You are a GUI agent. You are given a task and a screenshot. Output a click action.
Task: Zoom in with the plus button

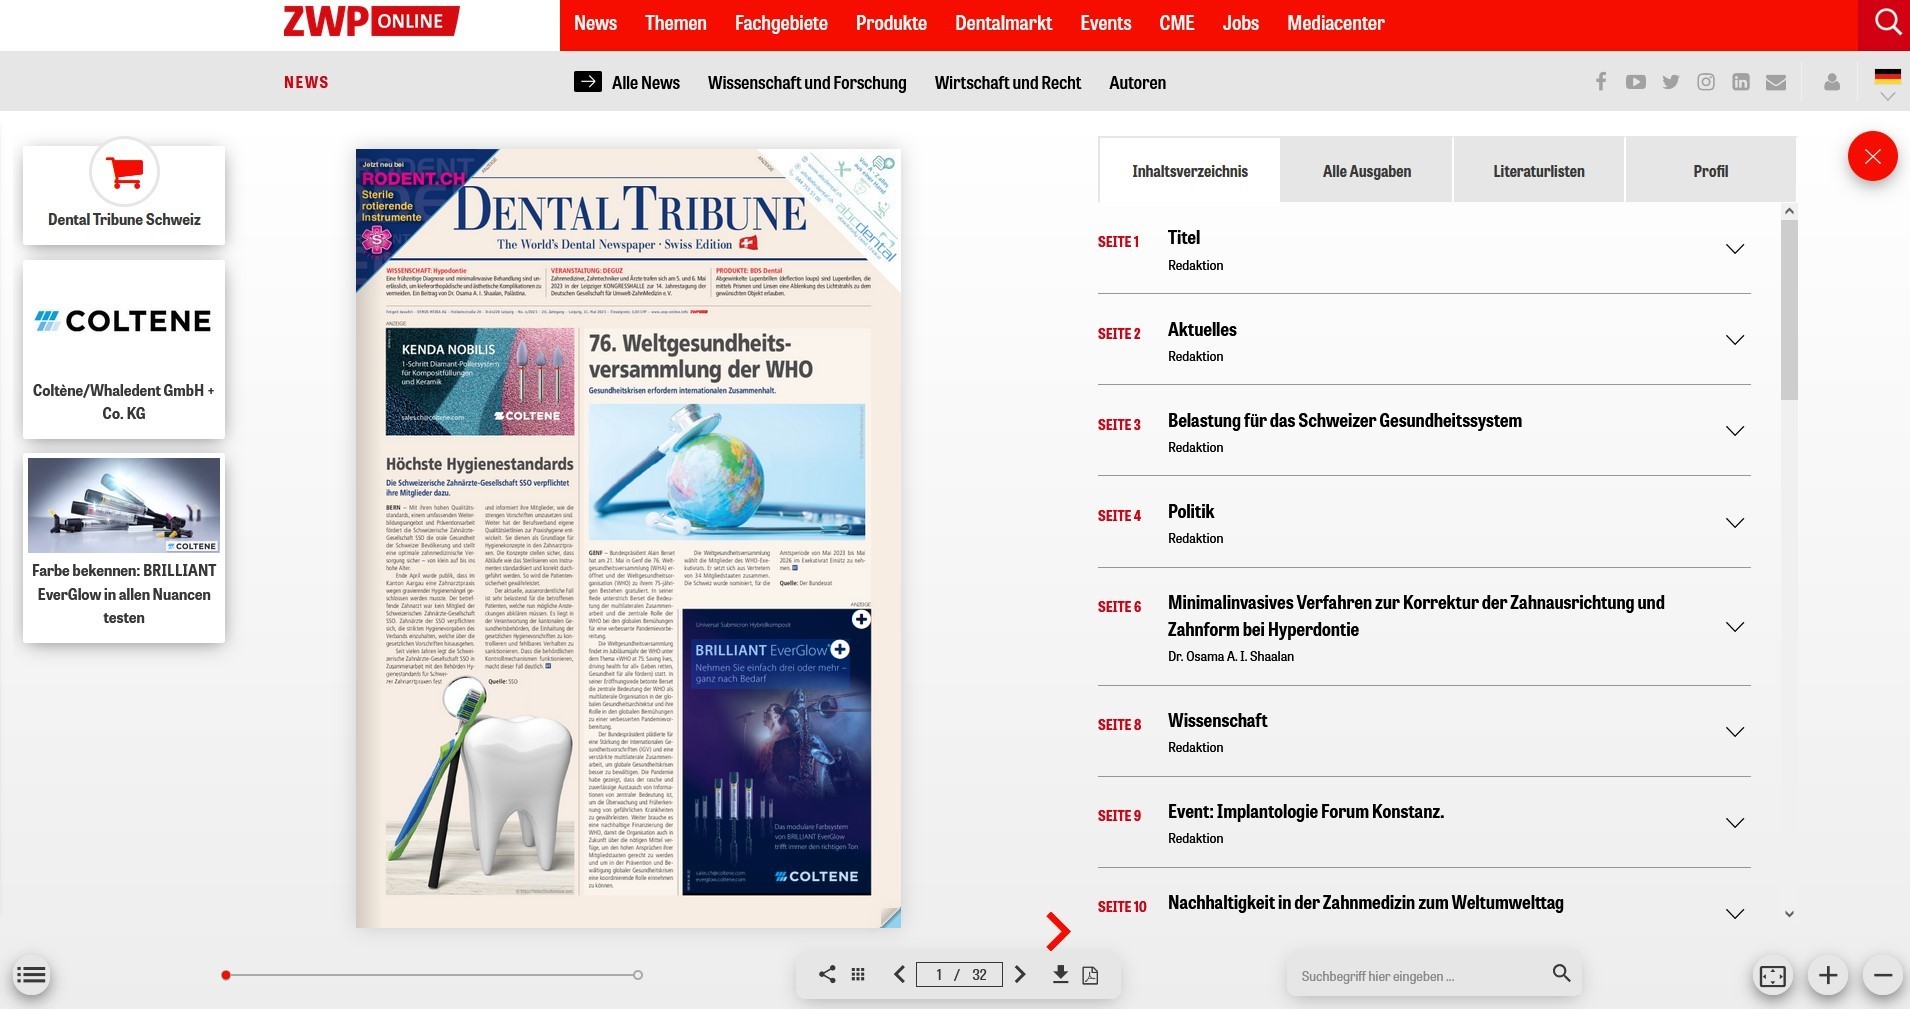tap(1828, 975)
